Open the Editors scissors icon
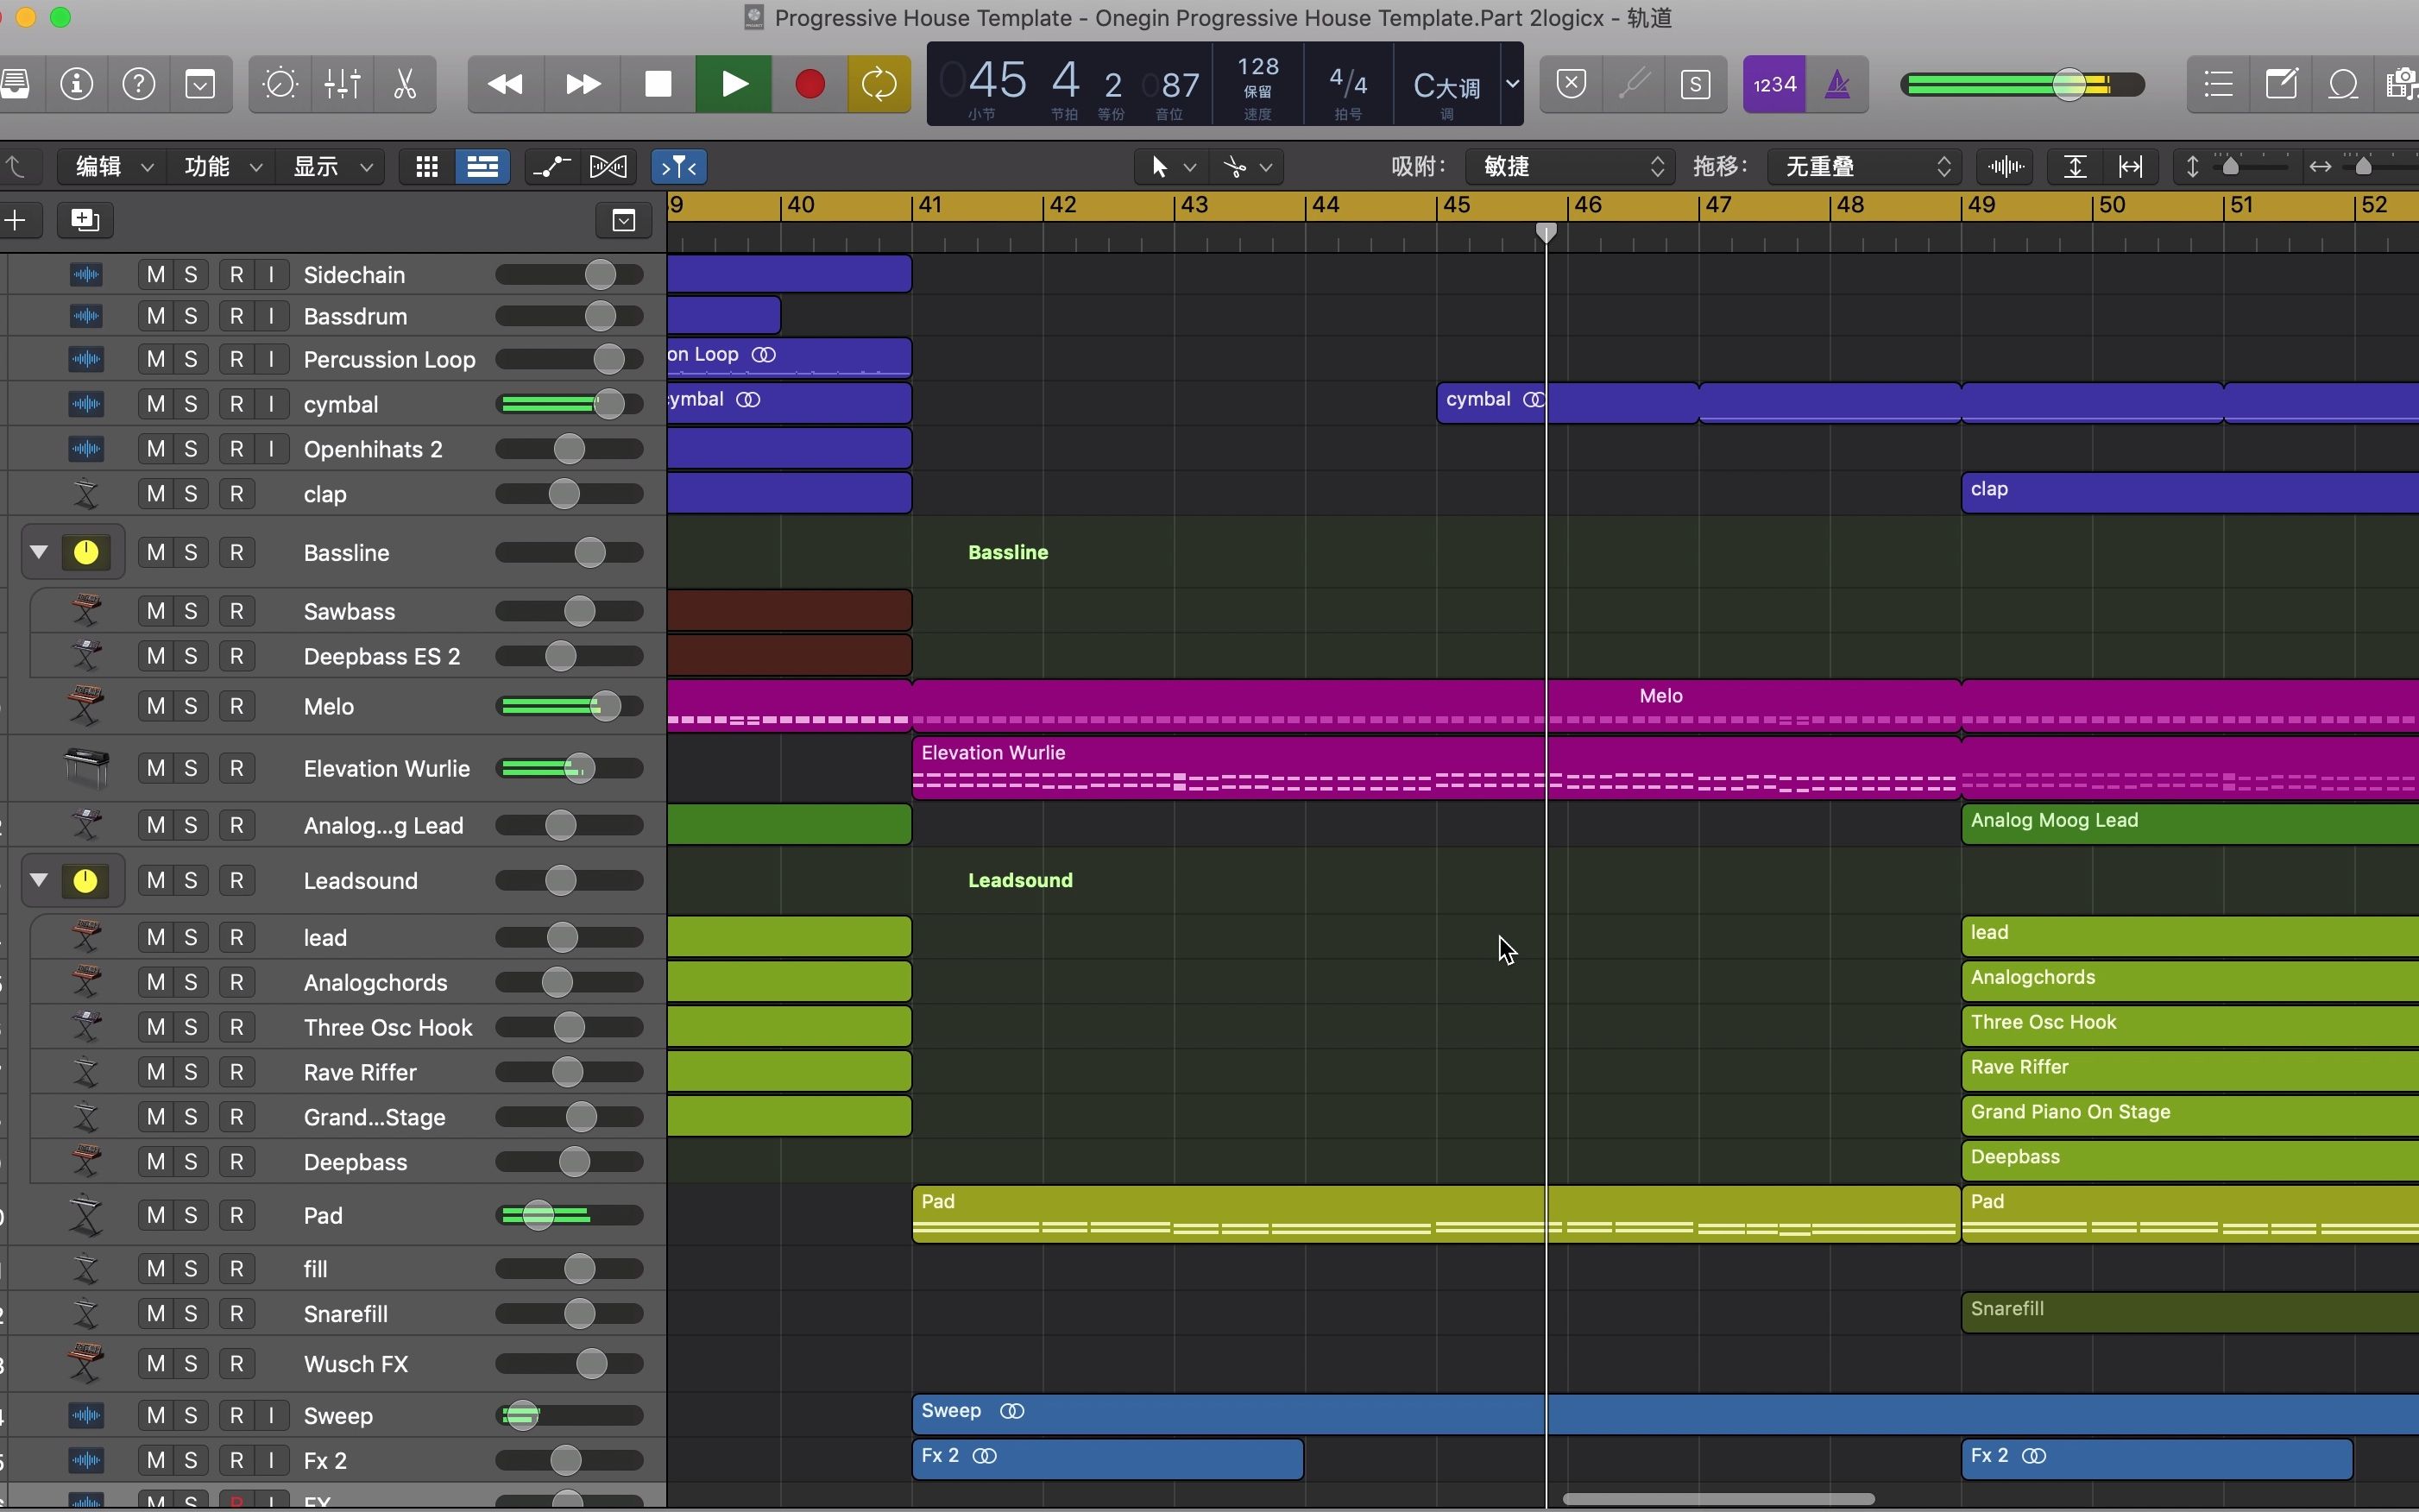The image size is (2419, 1512). click(x=405, y=84)
